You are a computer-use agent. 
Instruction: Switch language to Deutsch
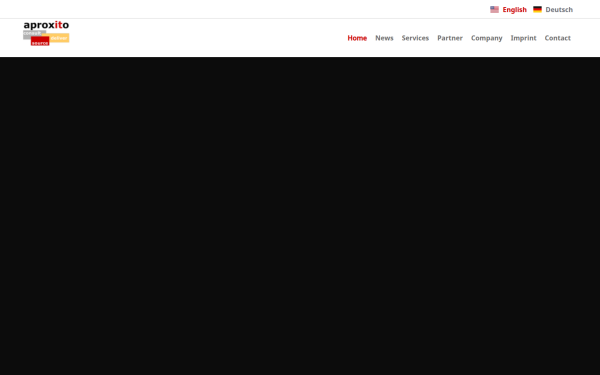pyautogui.click(x=559, y=10)
